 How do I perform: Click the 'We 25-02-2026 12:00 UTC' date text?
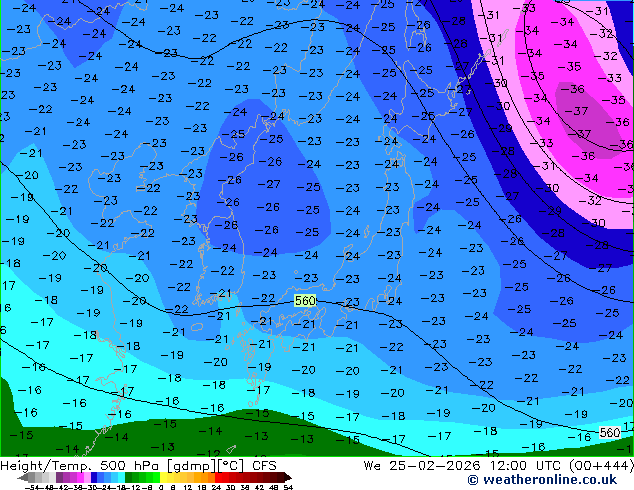click(x=463, y=466)
